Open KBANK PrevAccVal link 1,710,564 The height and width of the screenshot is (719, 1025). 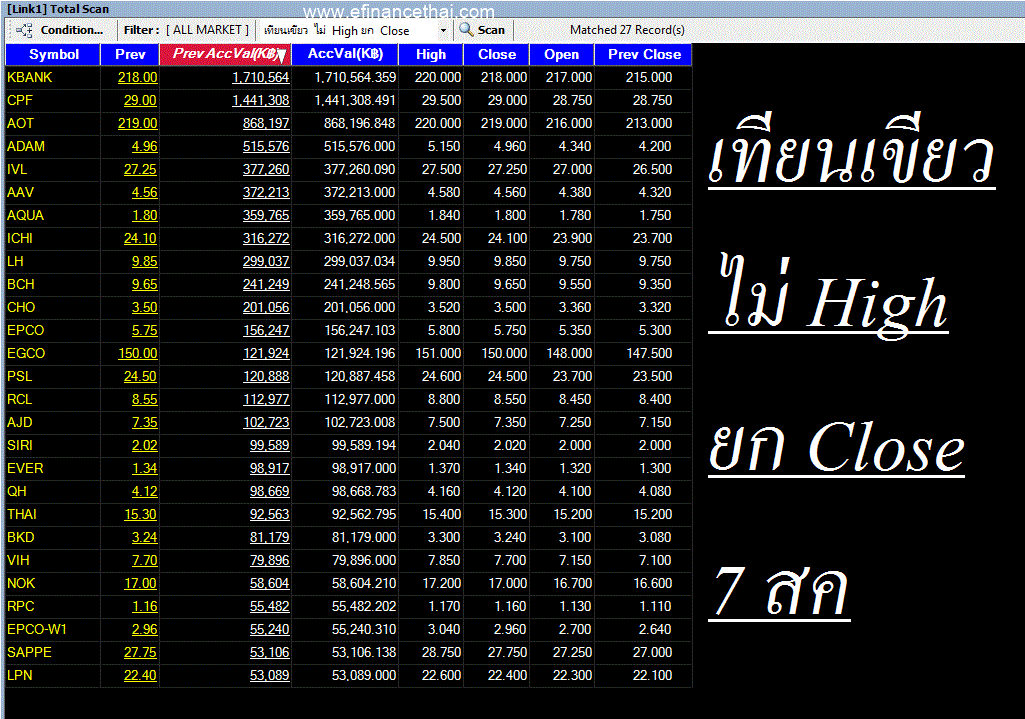[261, 77]
